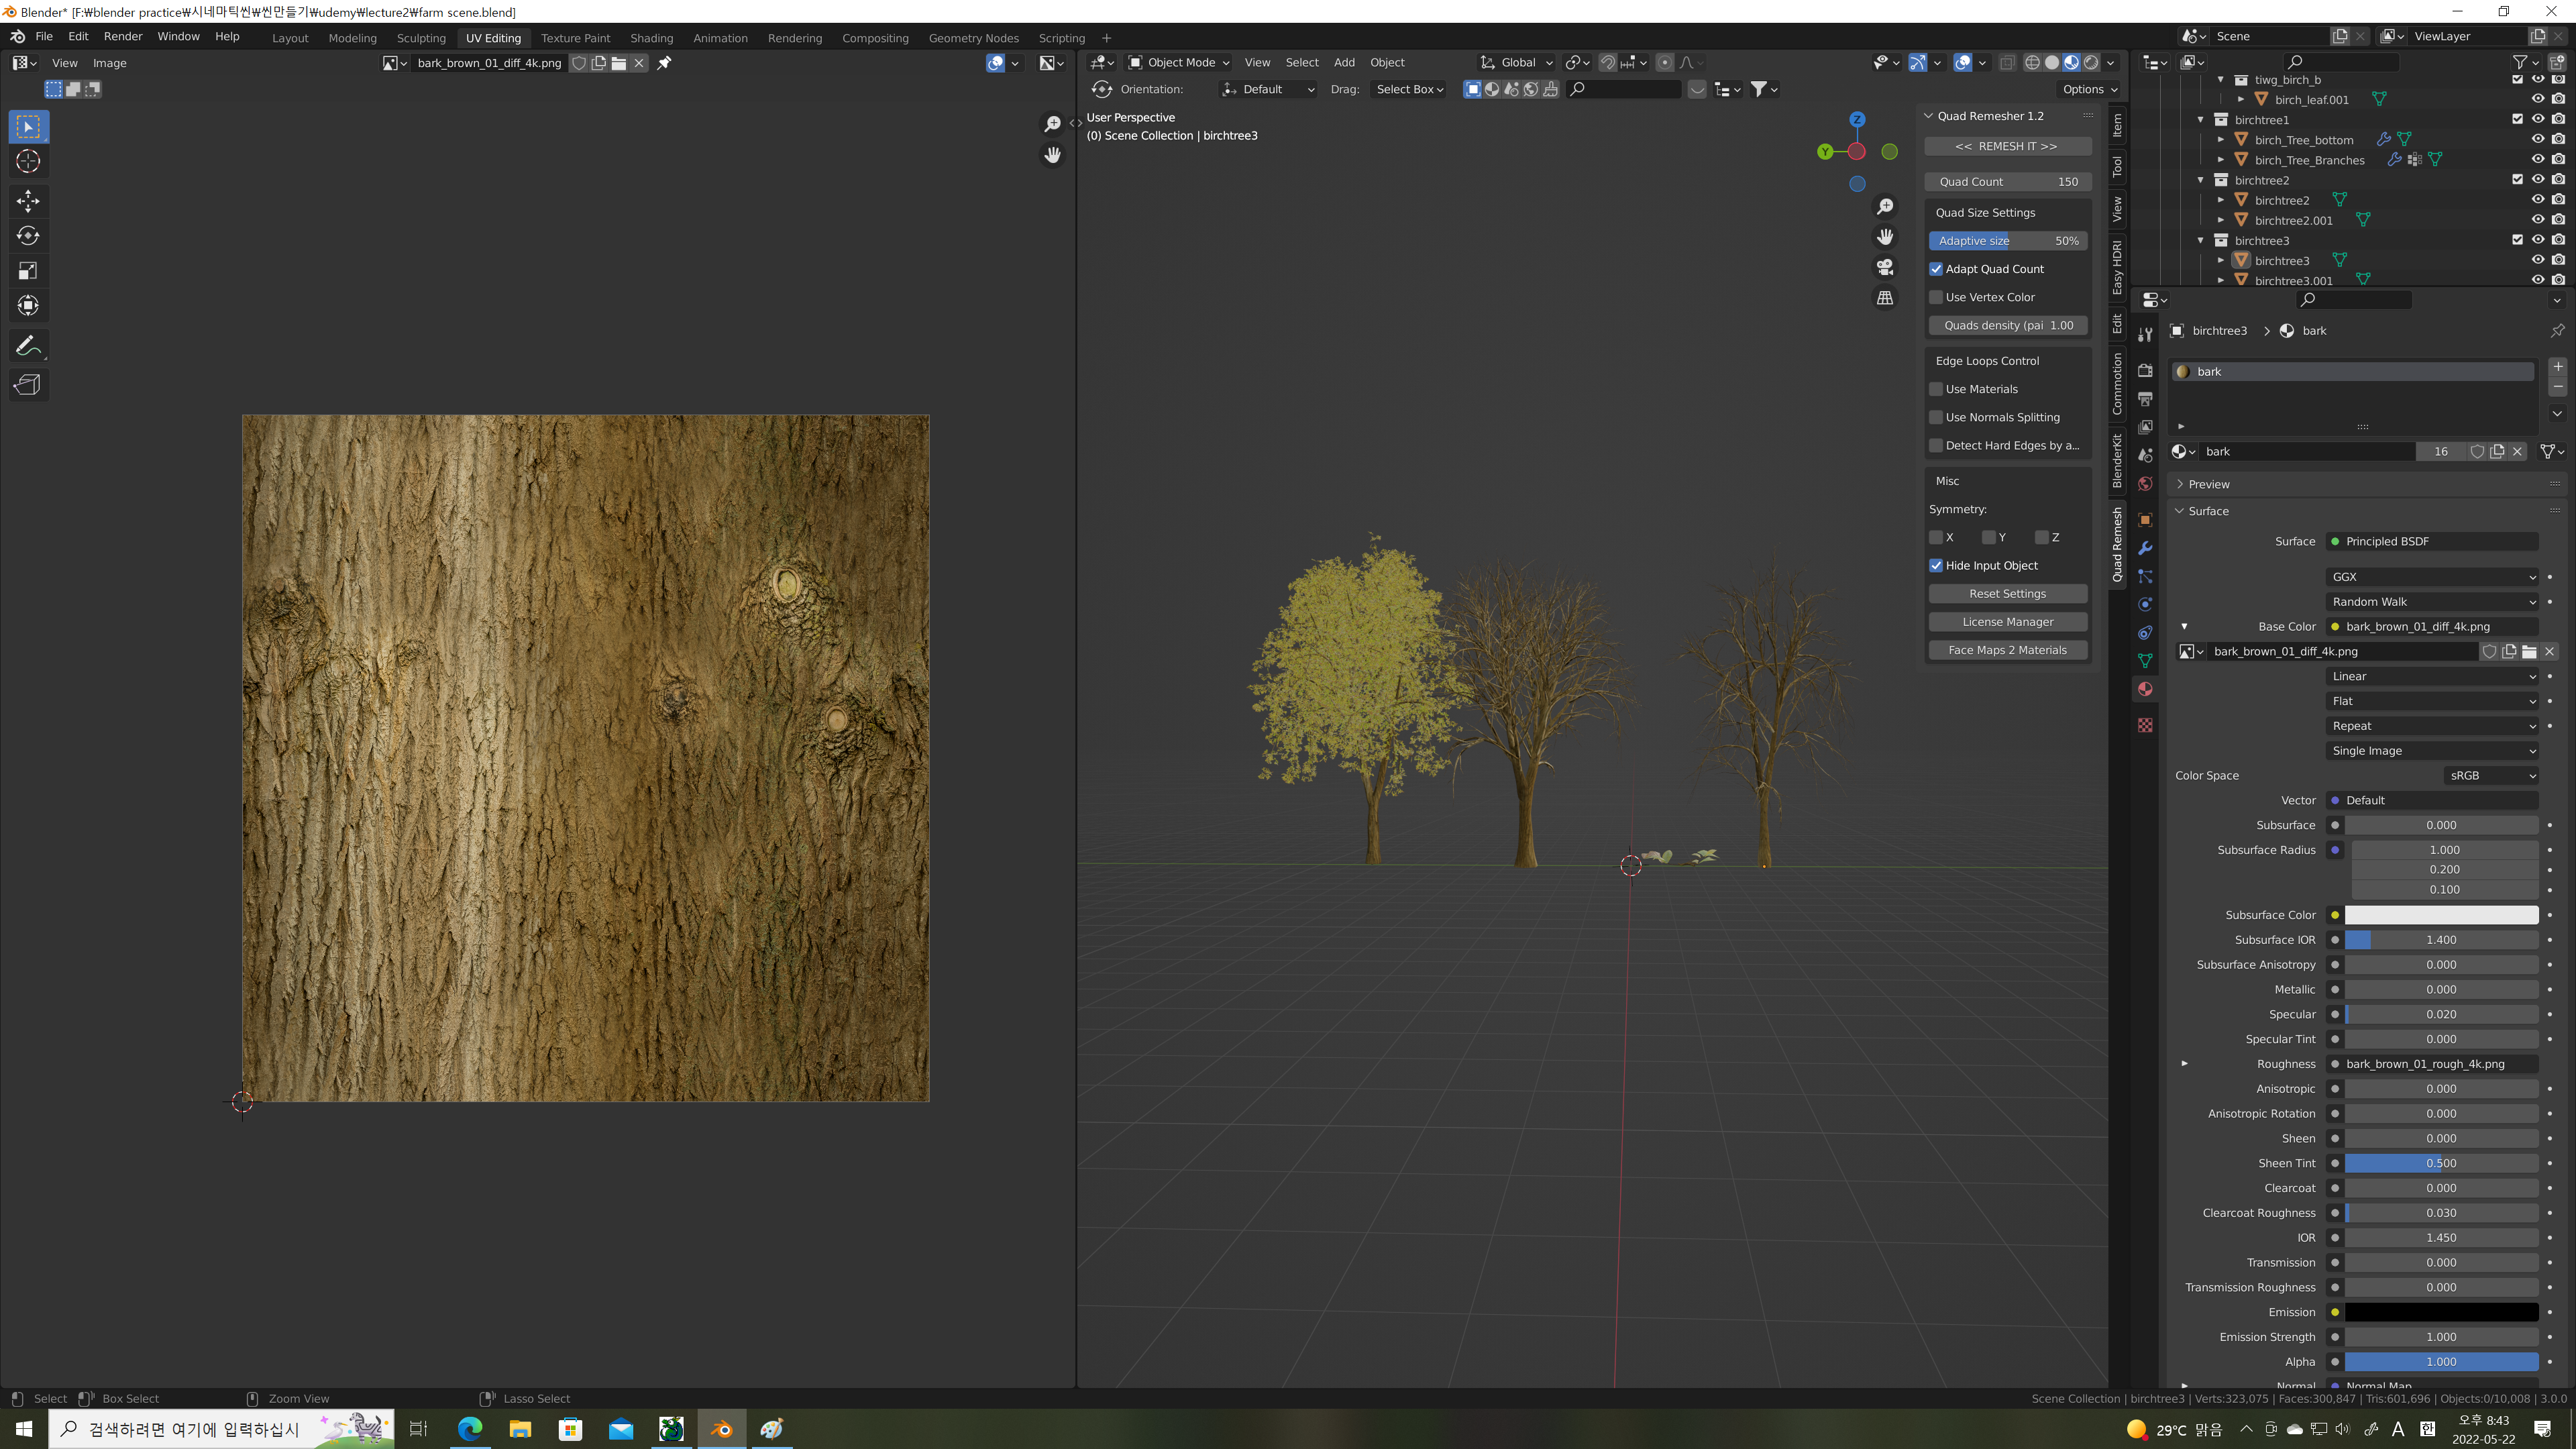Switch to the Shading workspace tab
Image resolution: width=2576 pixels, height=1449 pixels.
[651, 38]
